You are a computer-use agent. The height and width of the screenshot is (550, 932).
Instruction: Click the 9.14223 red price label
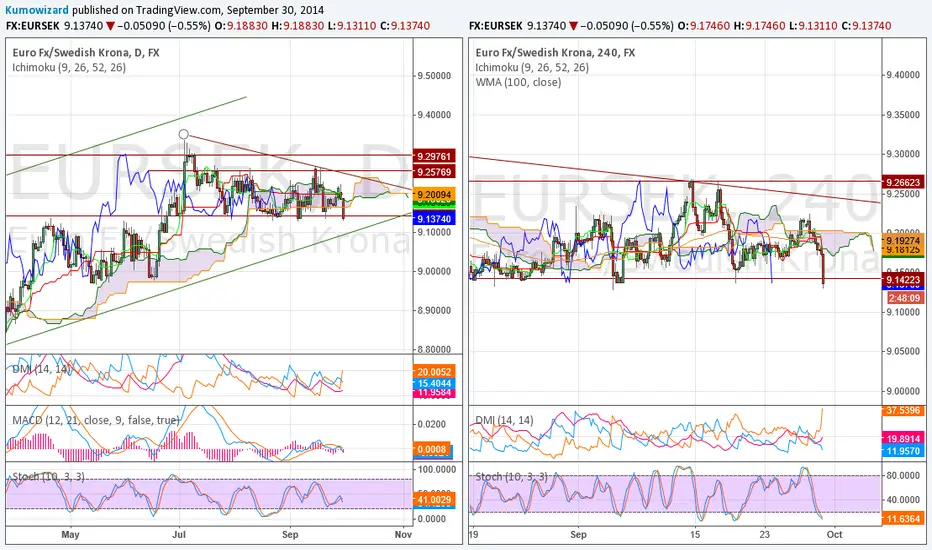[903, 279]
